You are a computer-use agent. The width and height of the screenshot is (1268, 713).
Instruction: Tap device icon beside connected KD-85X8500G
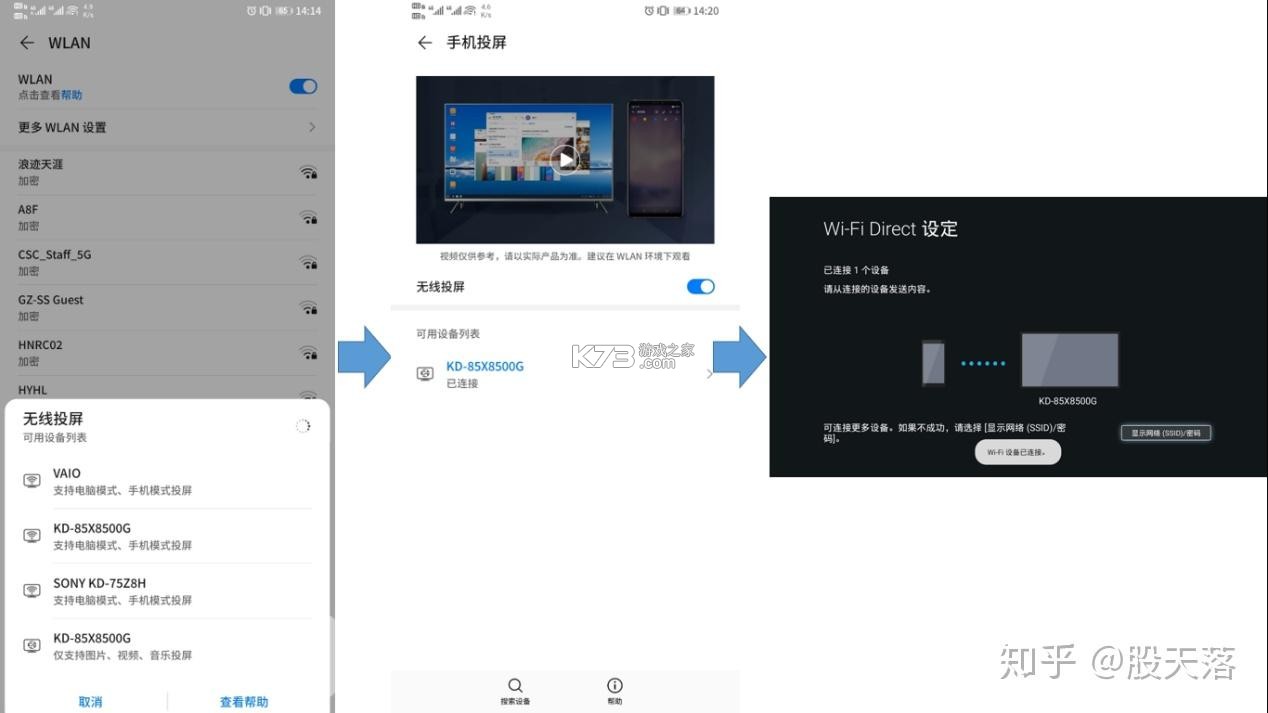pyautogui.click(x=425, y=374)
